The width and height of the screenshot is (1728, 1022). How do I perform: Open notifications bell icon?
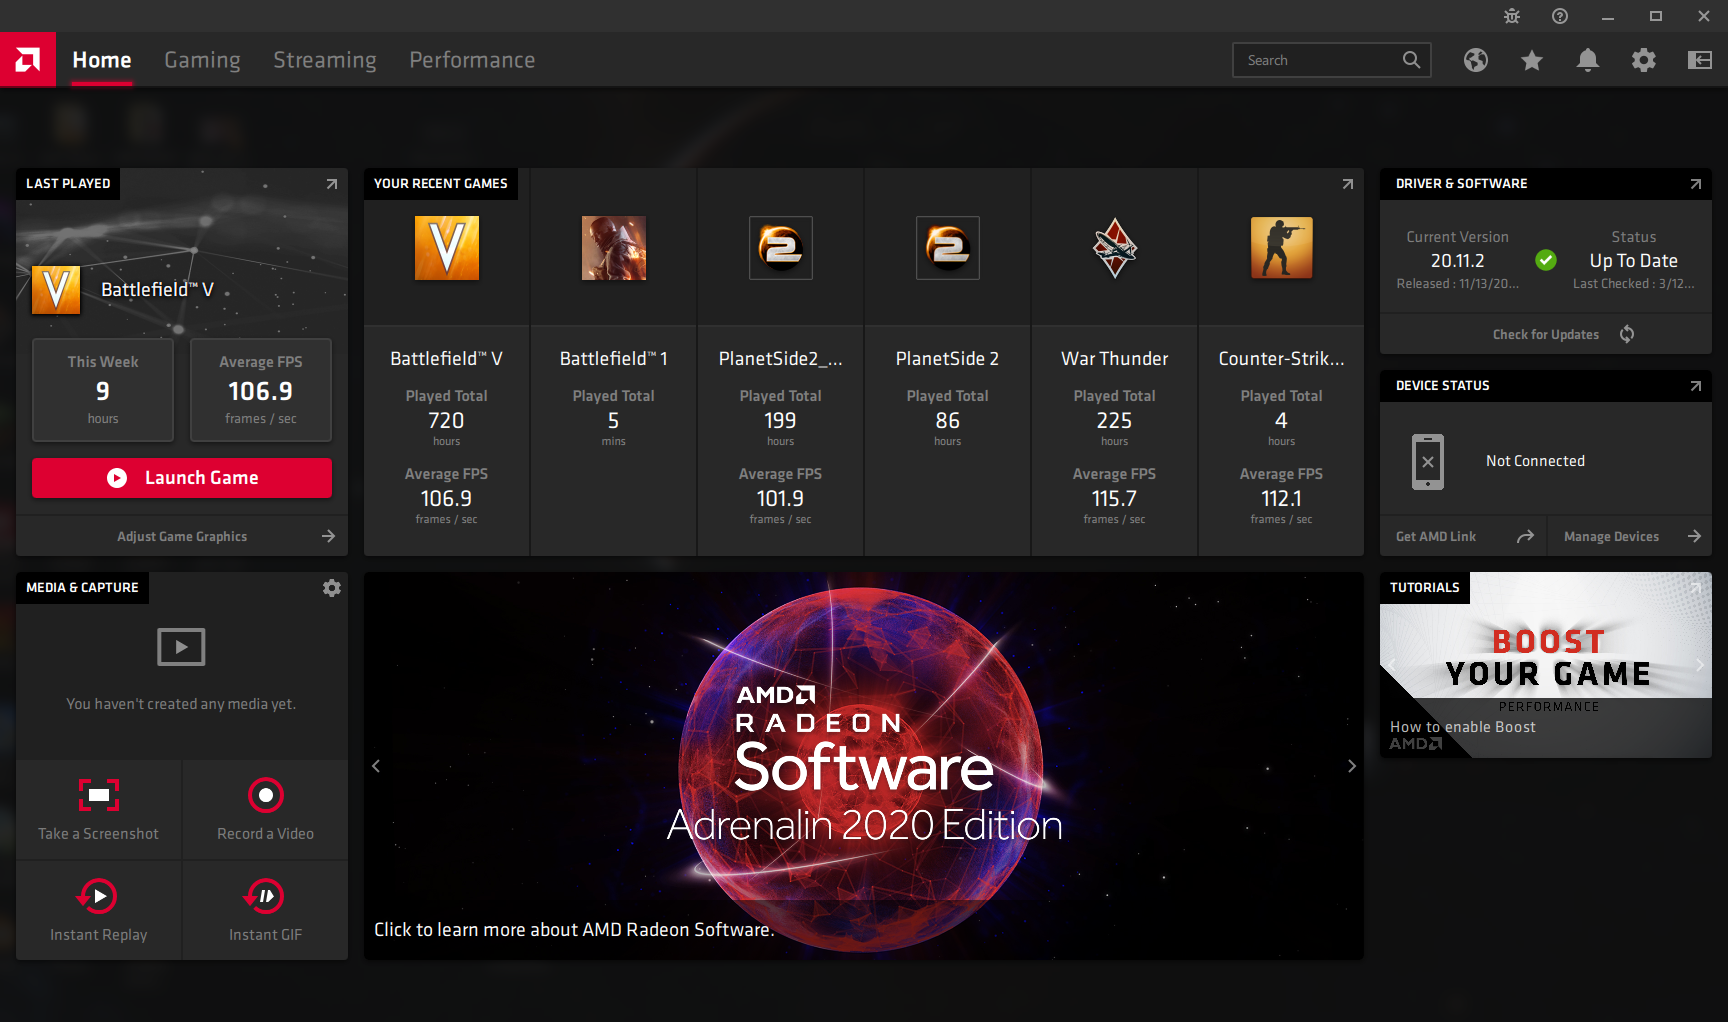[x=1587, y=60]
